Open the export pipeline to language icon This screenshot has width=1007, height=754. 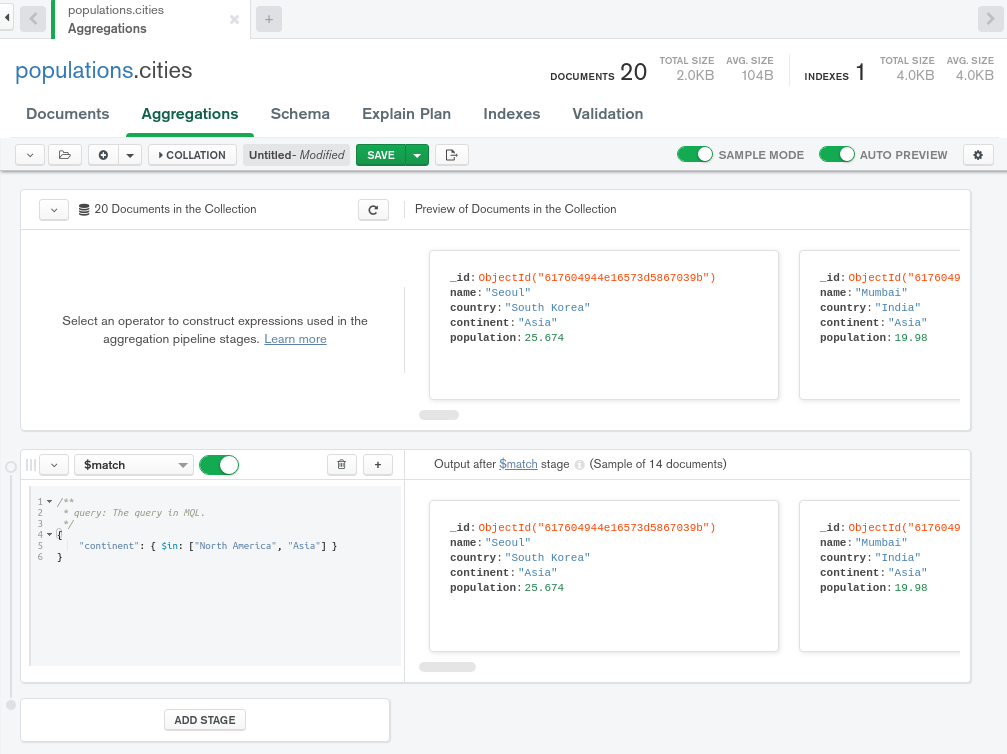[454, 154]
